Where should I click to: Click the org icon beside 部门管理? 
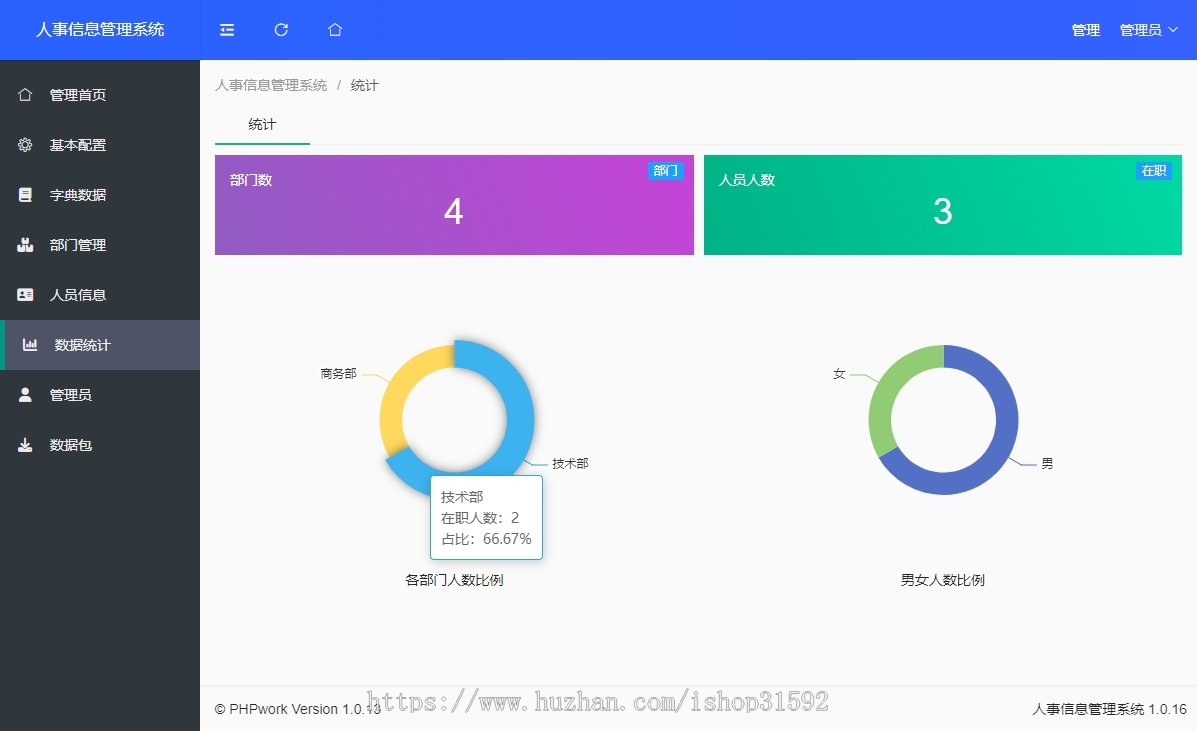[25, 245]
